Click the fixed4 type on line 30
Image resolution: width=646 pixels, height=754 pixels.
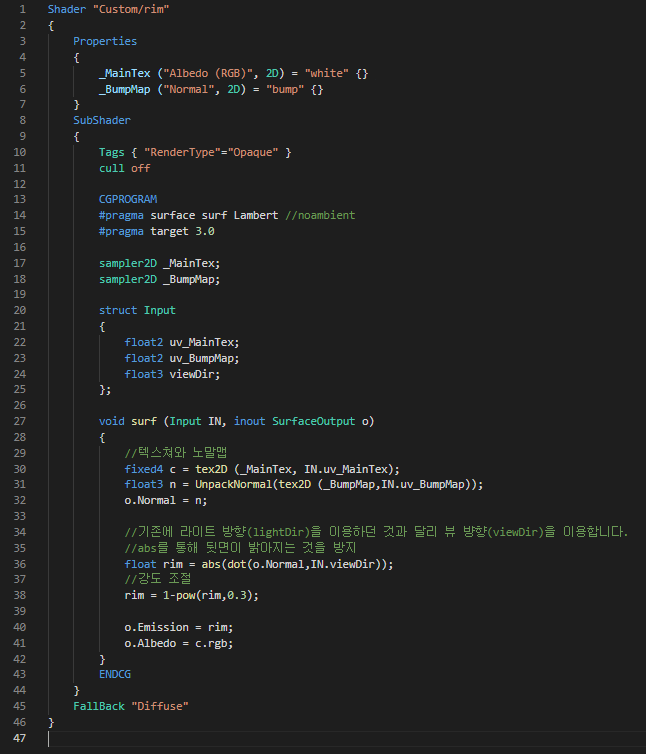pos(144,469)
